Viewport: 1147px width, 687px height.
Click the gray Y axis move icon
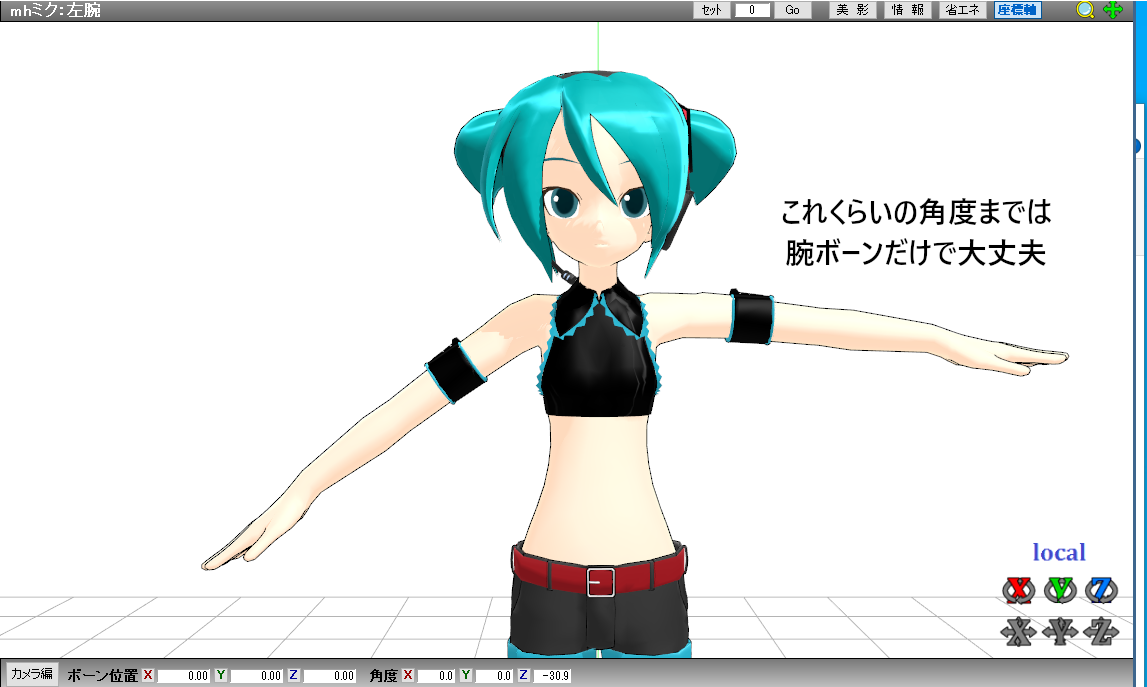1060,631
